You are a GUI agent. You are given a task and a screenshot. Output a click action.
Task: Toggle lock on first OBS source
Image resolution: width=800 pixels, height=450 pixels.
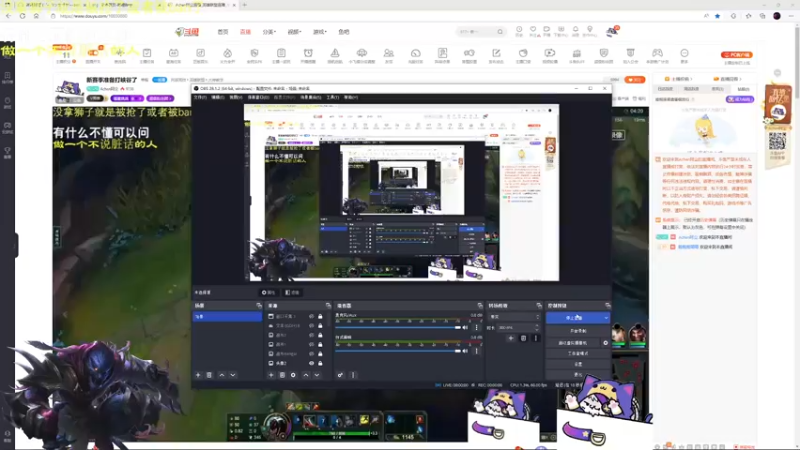(320, 316)
